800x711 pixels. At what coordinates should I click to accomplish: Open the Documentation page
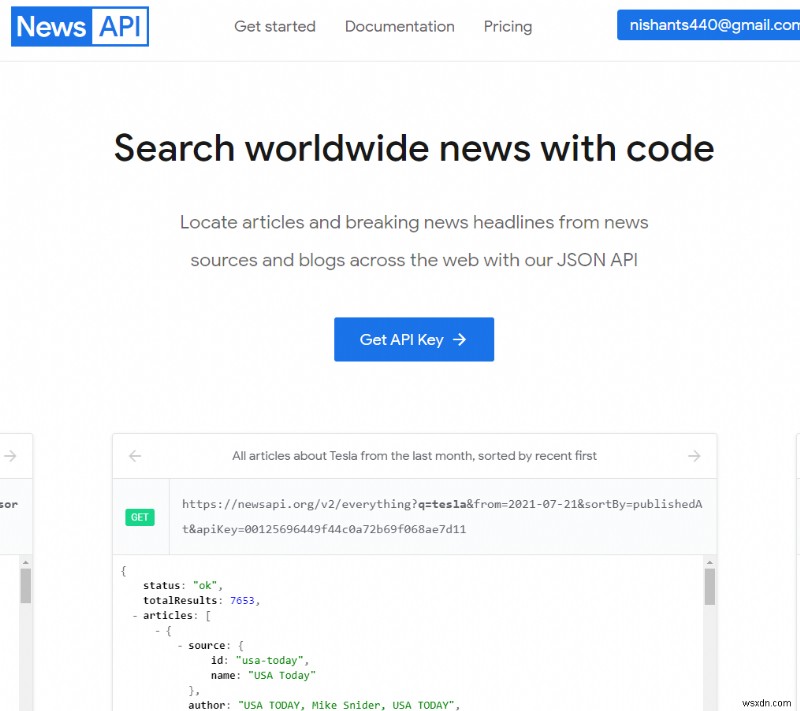click(400, 27)
